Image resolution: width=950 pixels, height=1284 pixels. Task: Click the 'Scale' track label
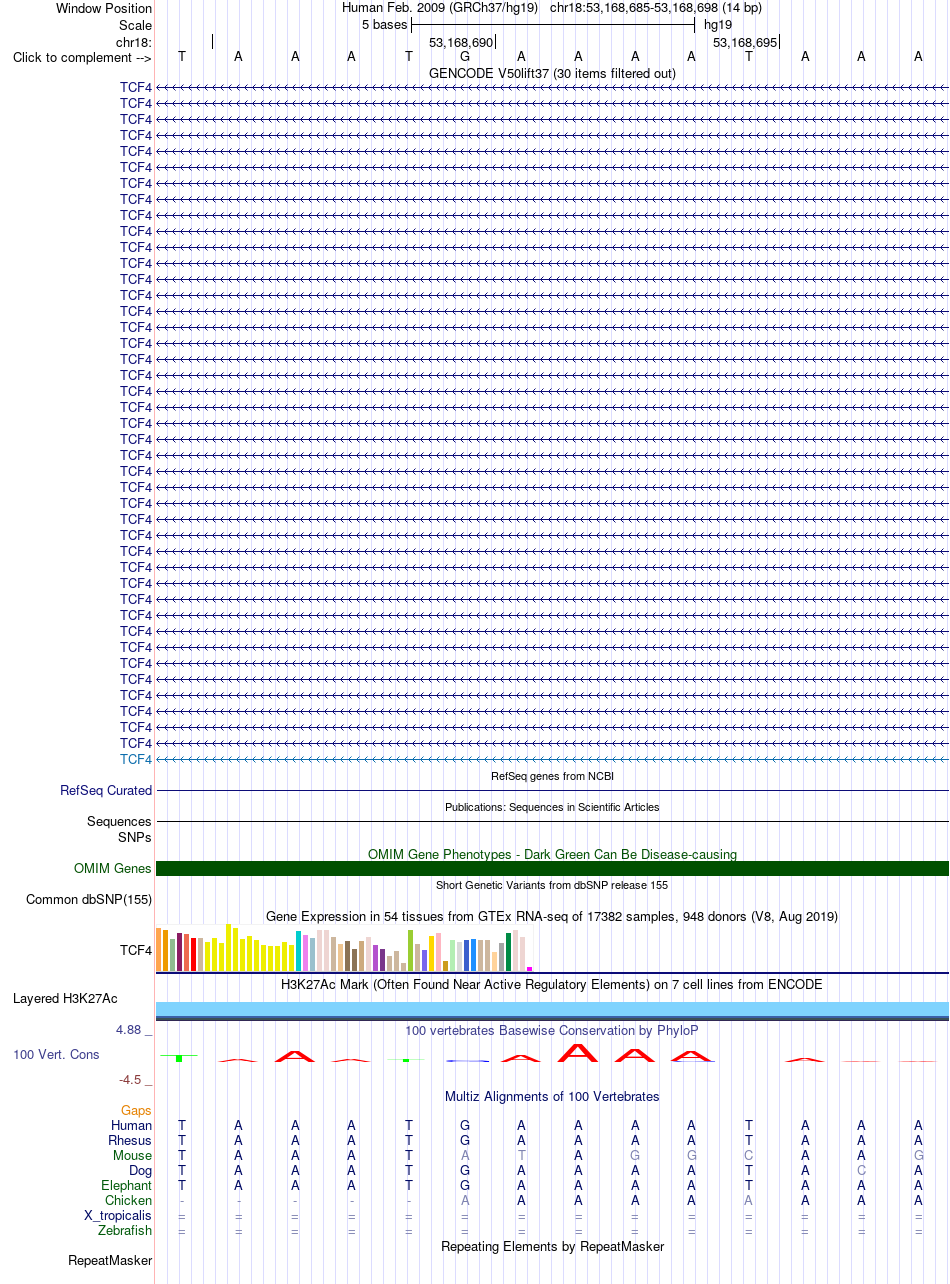135,25
